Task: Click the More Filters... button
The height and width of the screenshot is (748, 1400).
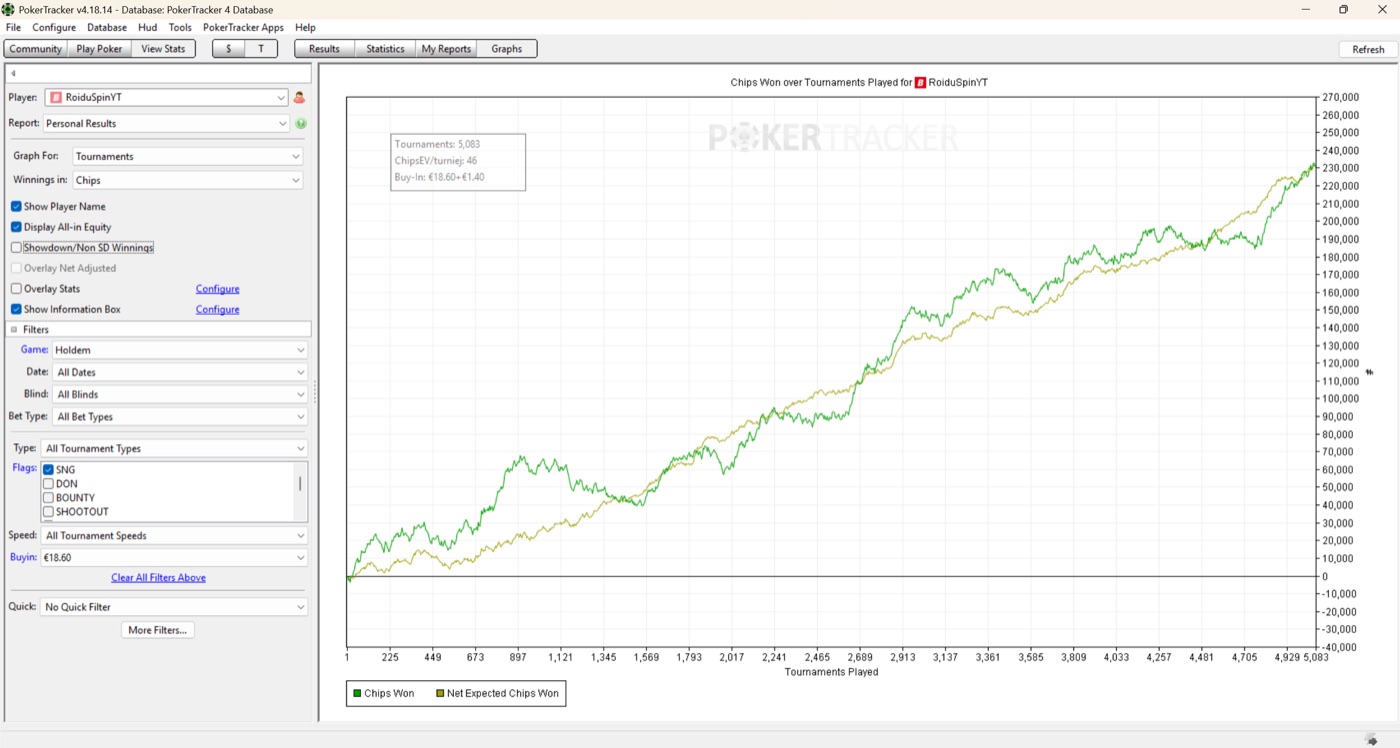Action: (x=158, y=630)
